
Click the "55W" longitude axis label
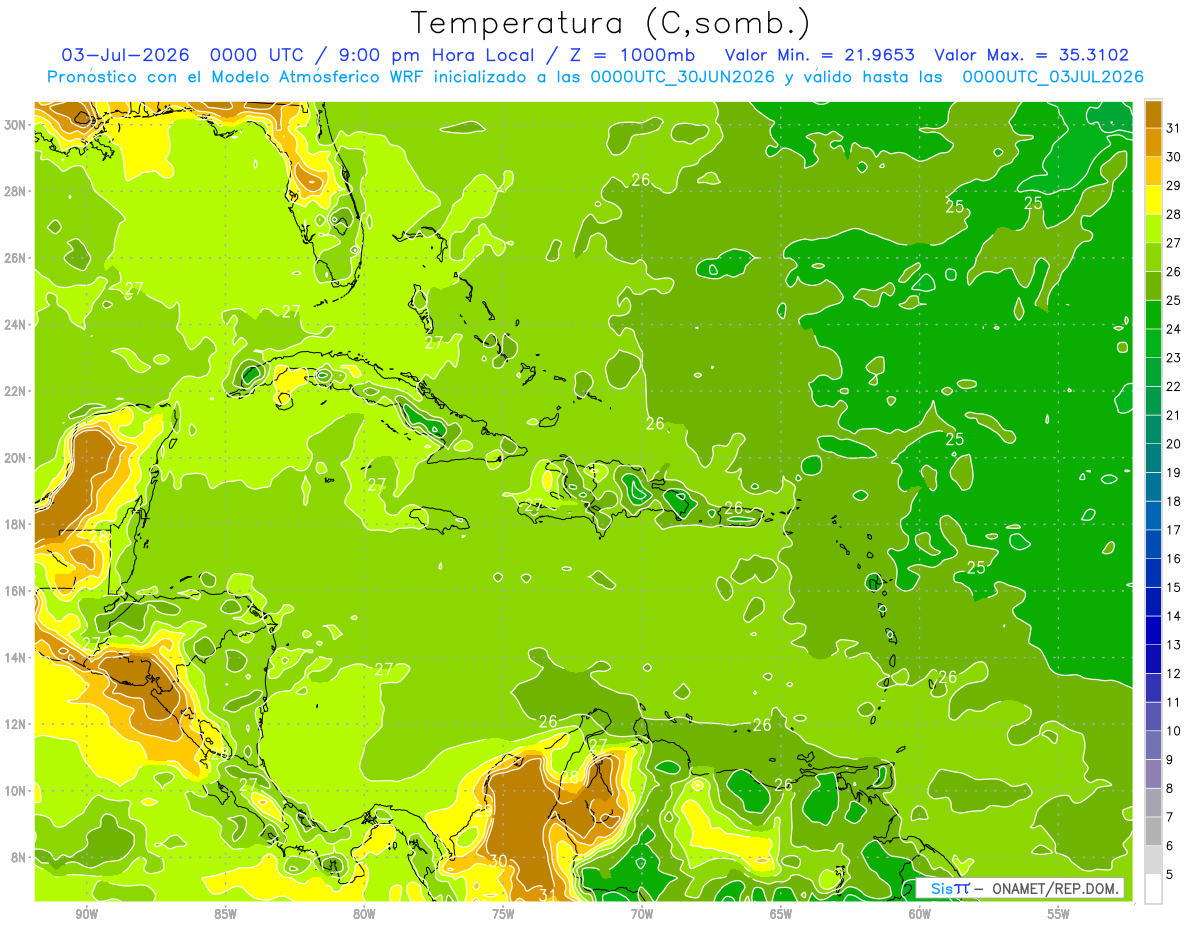tap(1059, 915)
